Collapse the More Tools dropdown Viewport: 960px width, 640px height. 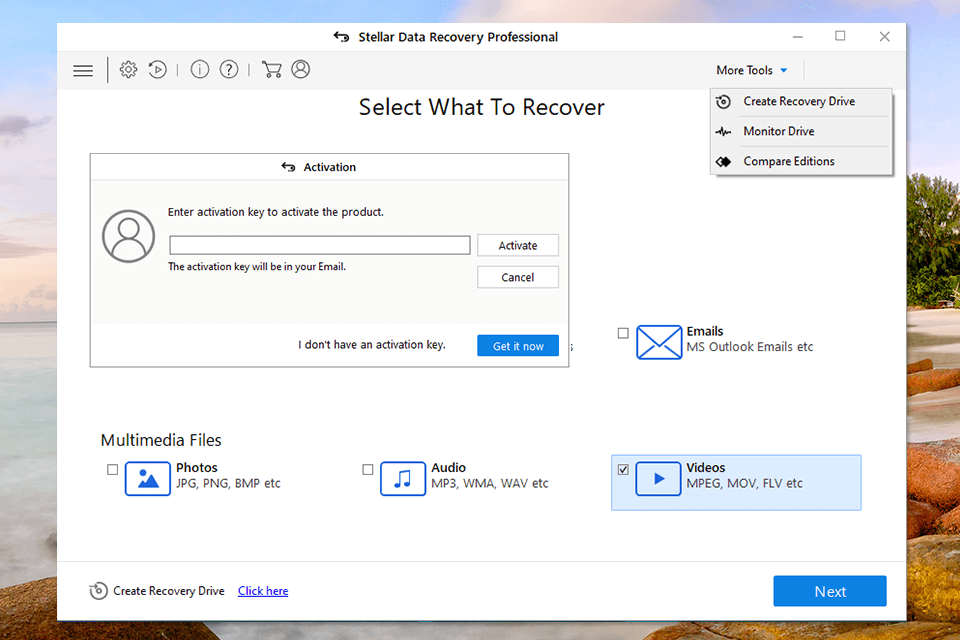click(x=752, y=71)
